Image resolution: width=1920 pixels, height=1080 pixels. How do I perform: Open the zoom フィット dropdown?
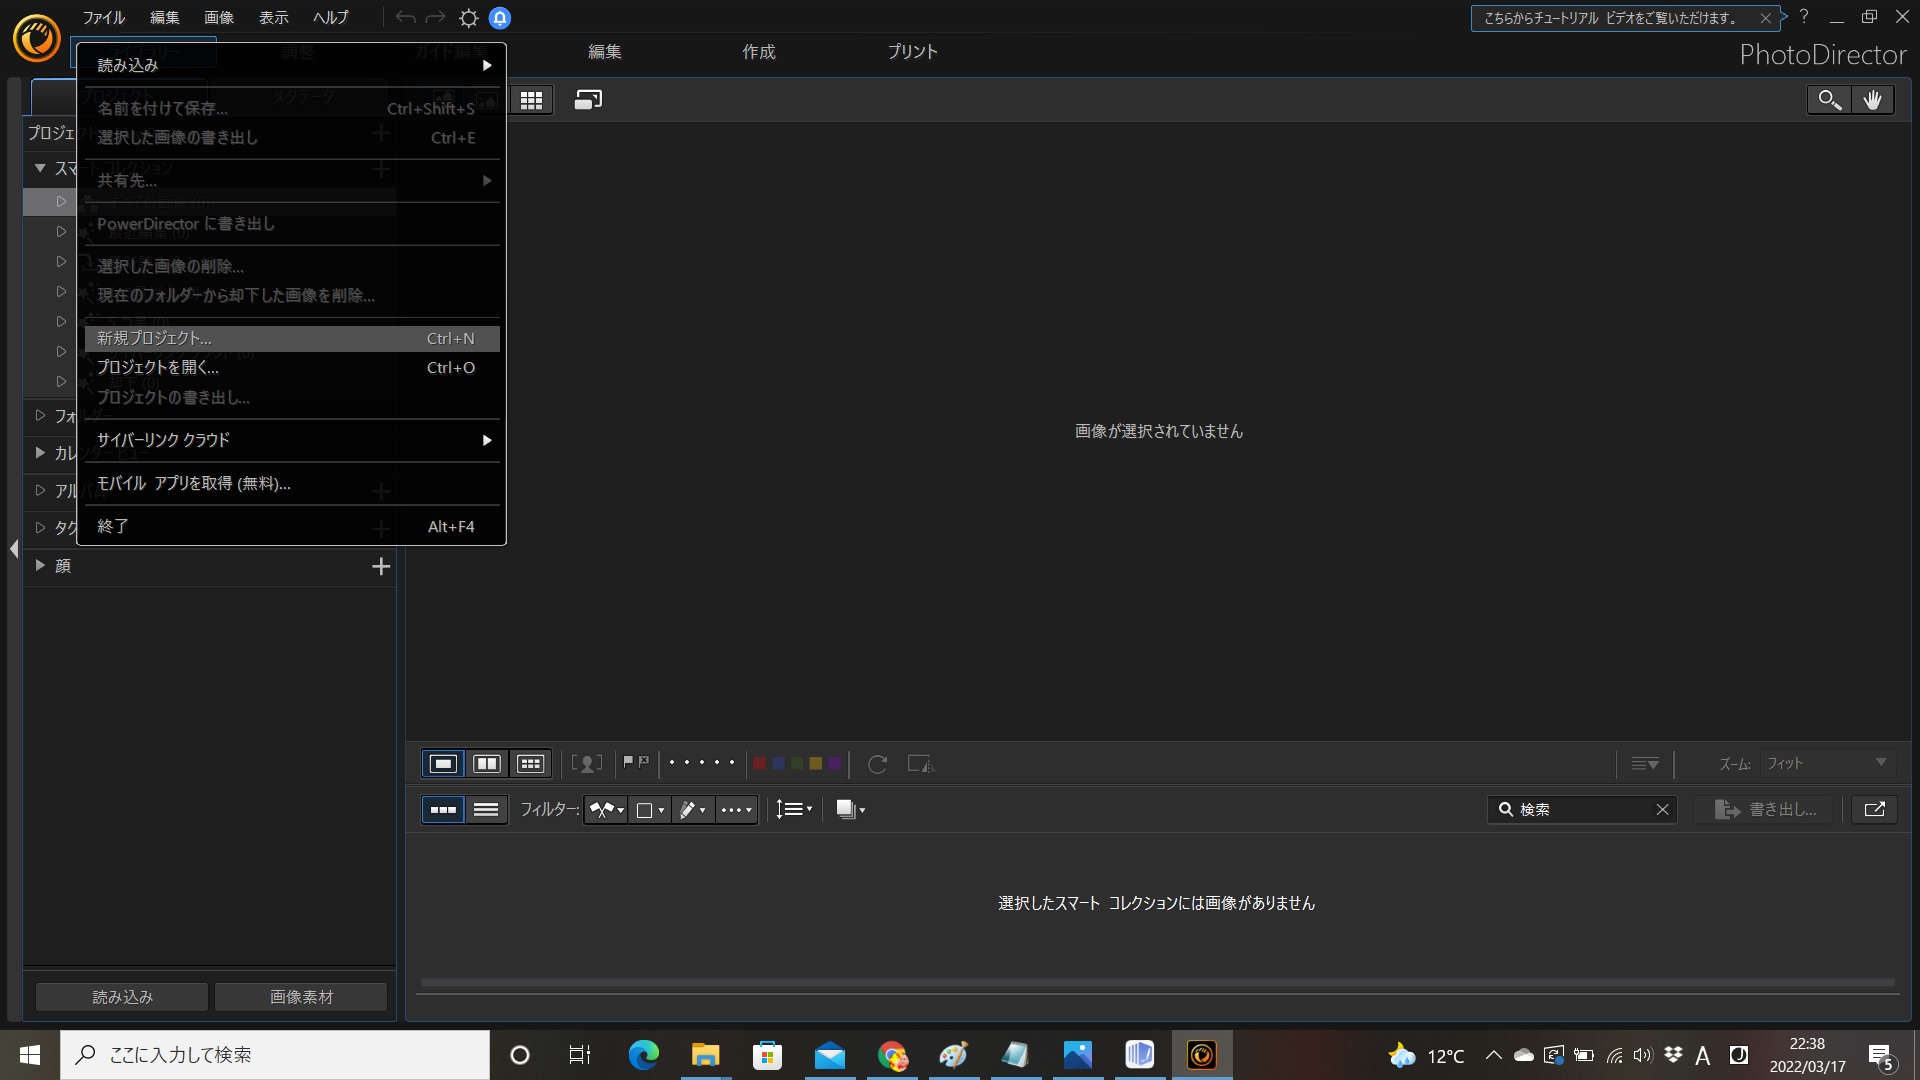point(1826,763)
